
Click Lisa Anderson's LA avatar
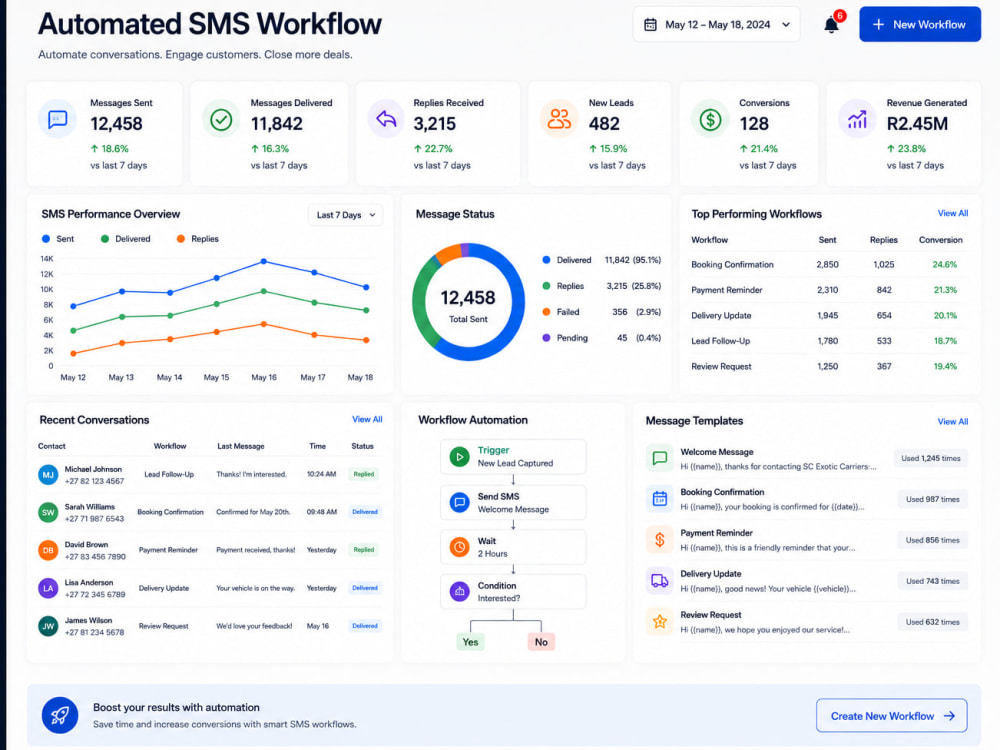pyautogui.click(x=48, y=588)
